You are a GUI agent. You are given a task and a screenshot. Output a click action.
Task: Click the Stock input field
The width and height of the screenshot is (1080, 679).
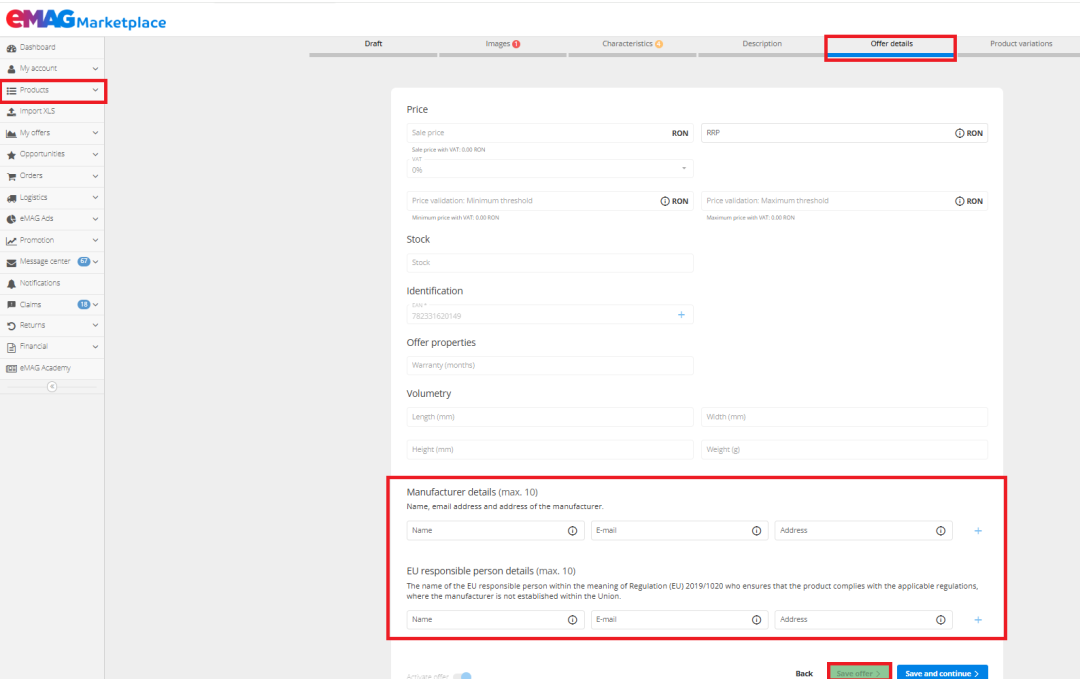(550, 262)
